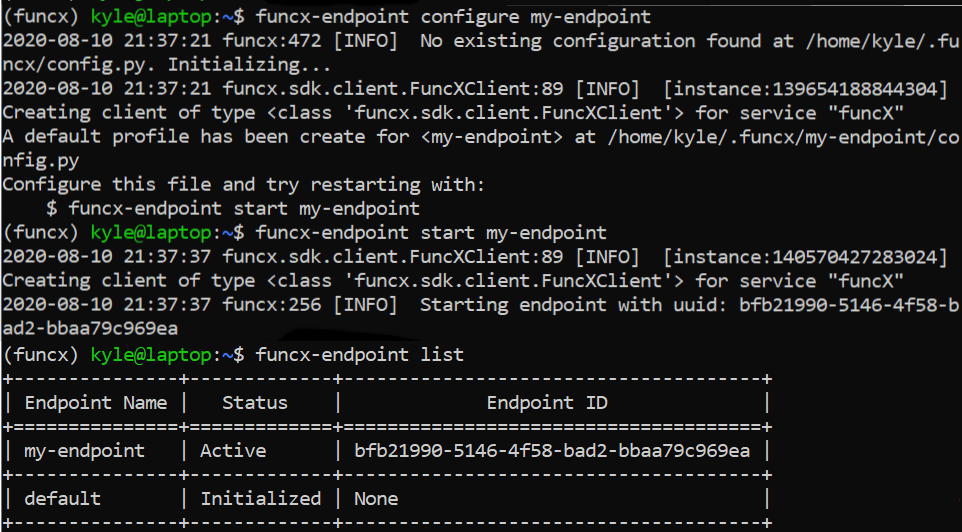Click the 'funcx-endpoint configure my-endpoint' command text
Viewport: 962px width, 532px height.
pos(453,17)
